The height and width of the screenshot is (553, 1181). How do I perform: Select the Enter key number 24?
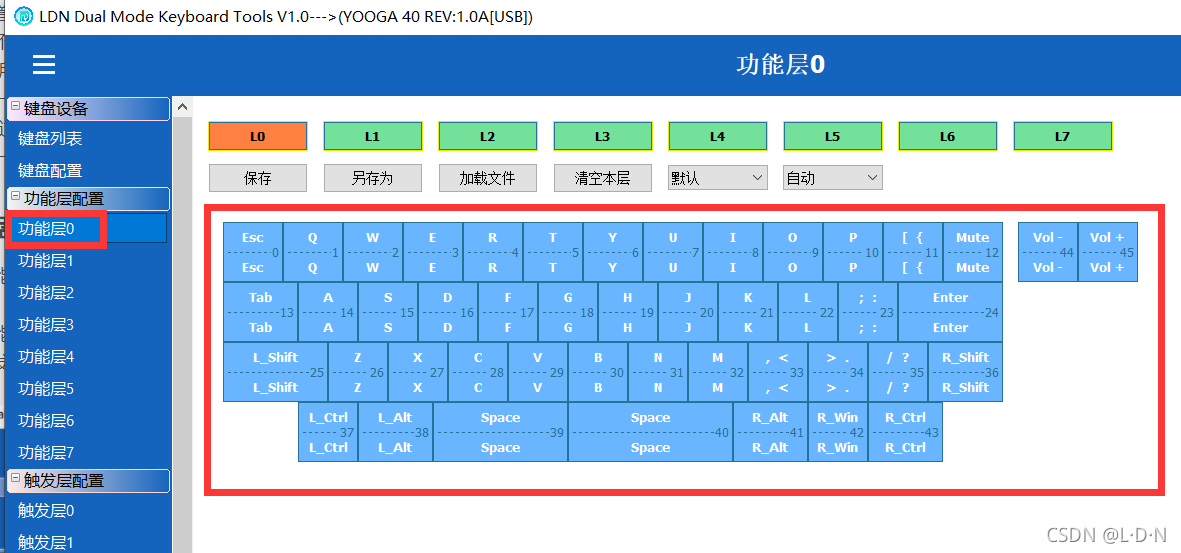[x=951, y=312]
